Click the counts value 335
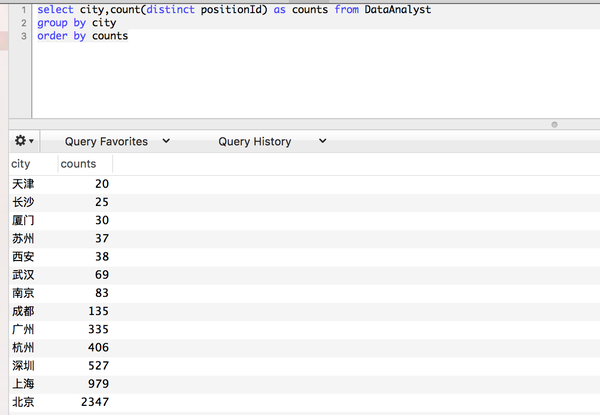600x415 pixels. tap(97, 330)
